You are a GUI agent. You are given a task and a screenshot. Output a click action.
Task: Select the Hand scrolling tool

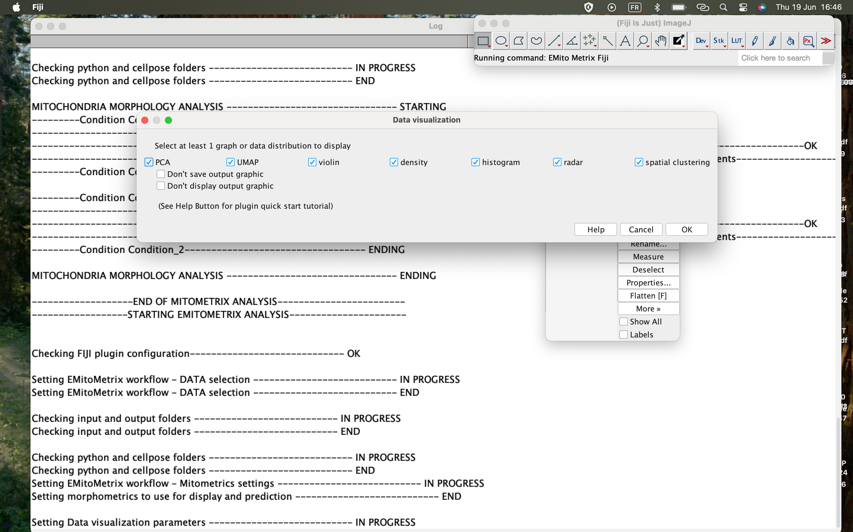(x=660, y=41)
